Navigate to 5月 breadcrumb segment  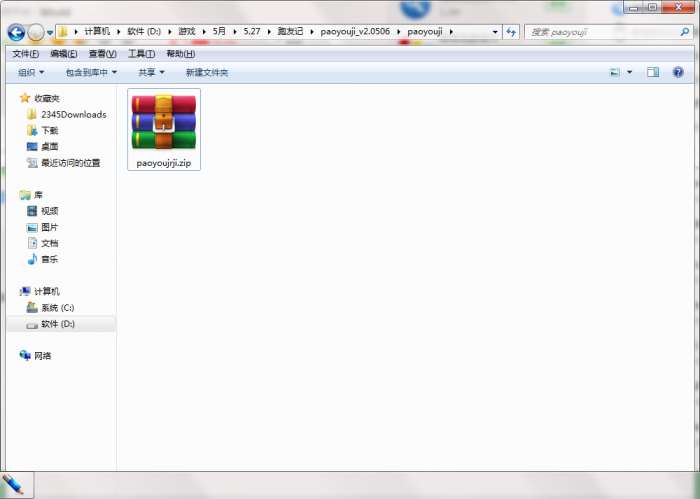(x=219, y=31)
